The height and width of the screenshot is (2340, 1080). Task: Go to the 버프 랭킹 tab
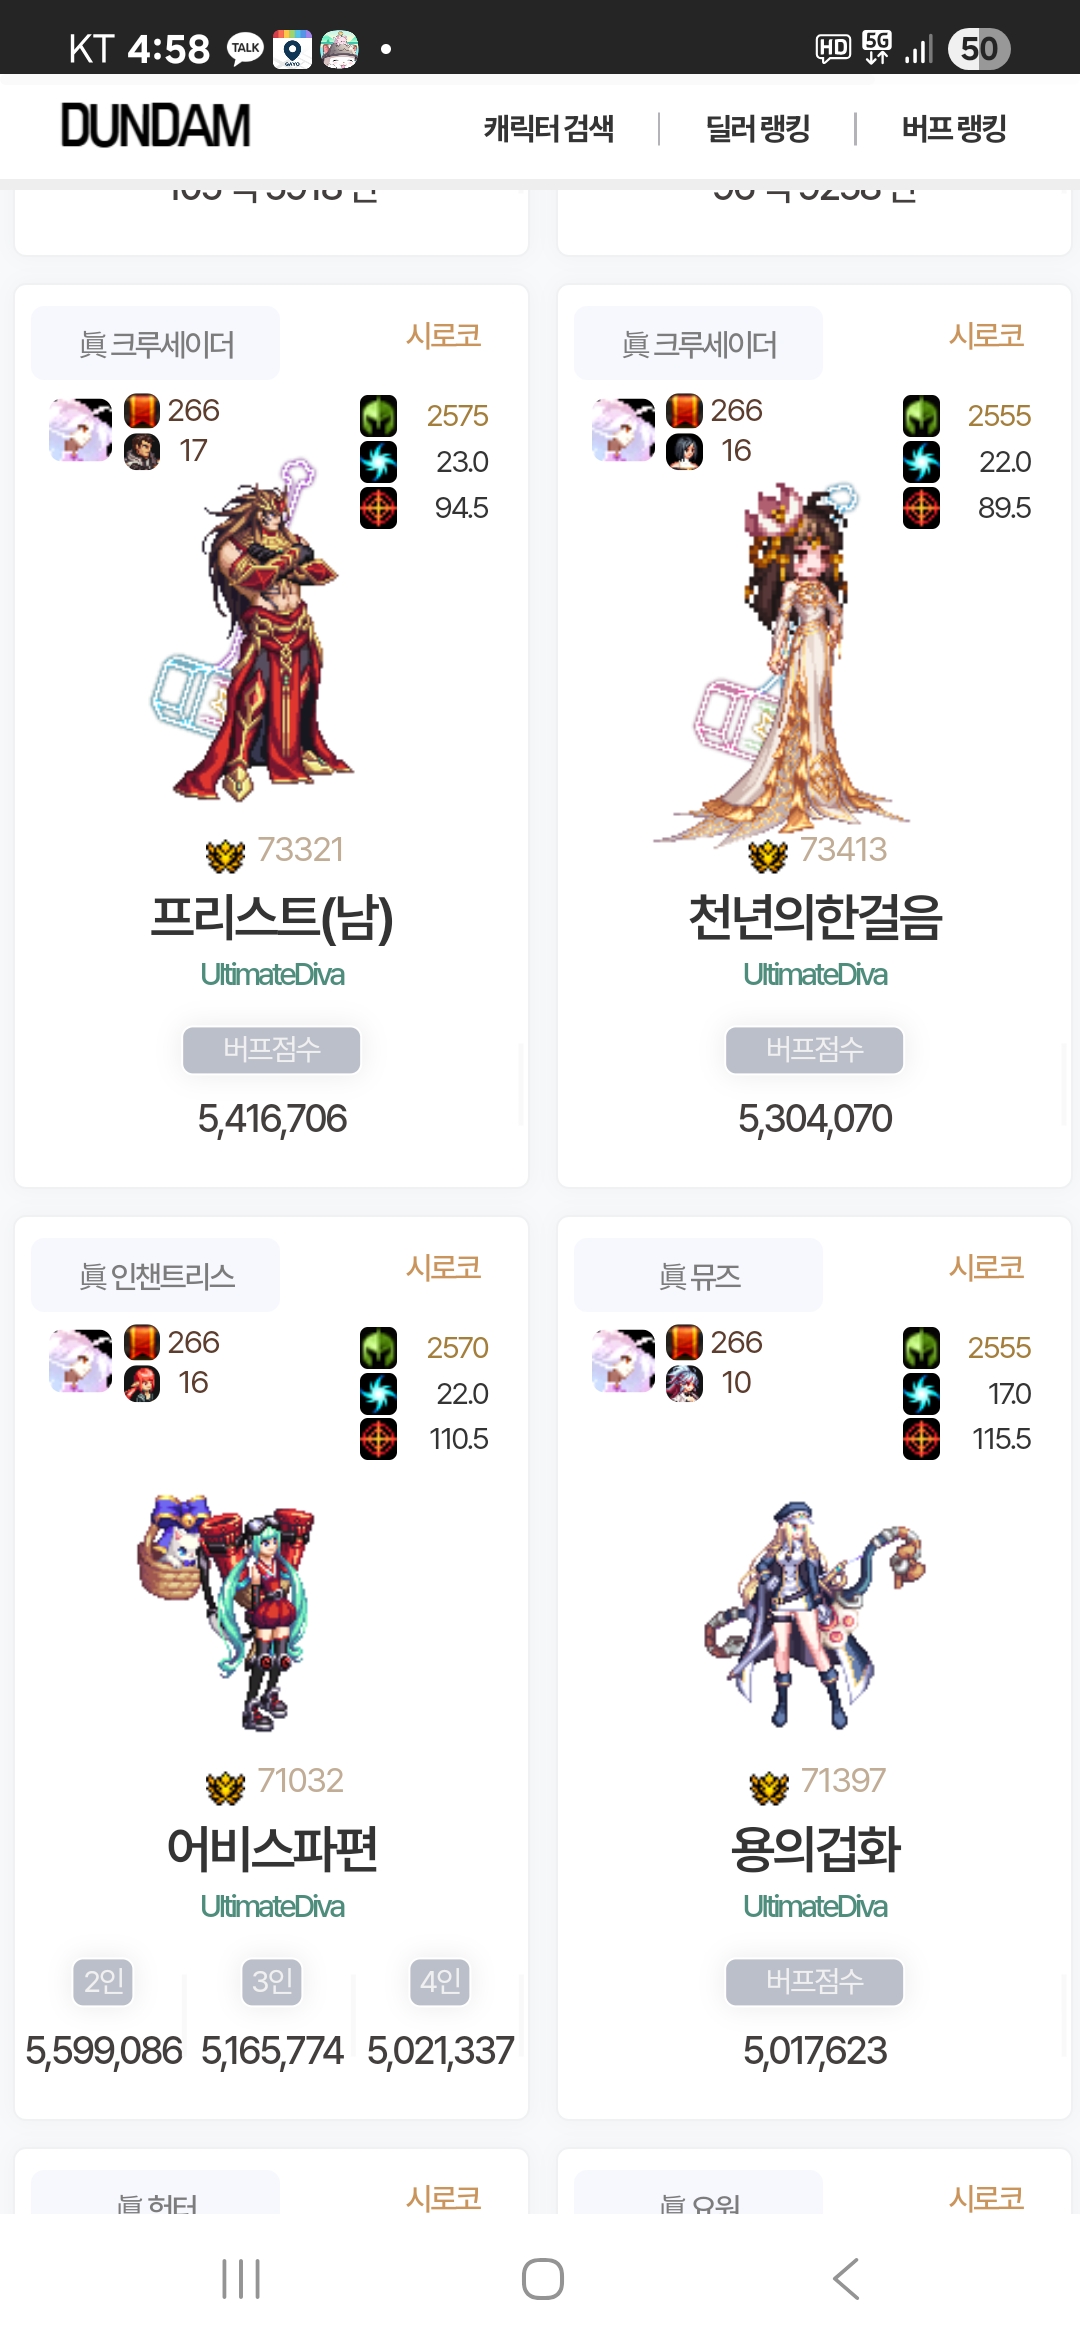coord(953,128)
